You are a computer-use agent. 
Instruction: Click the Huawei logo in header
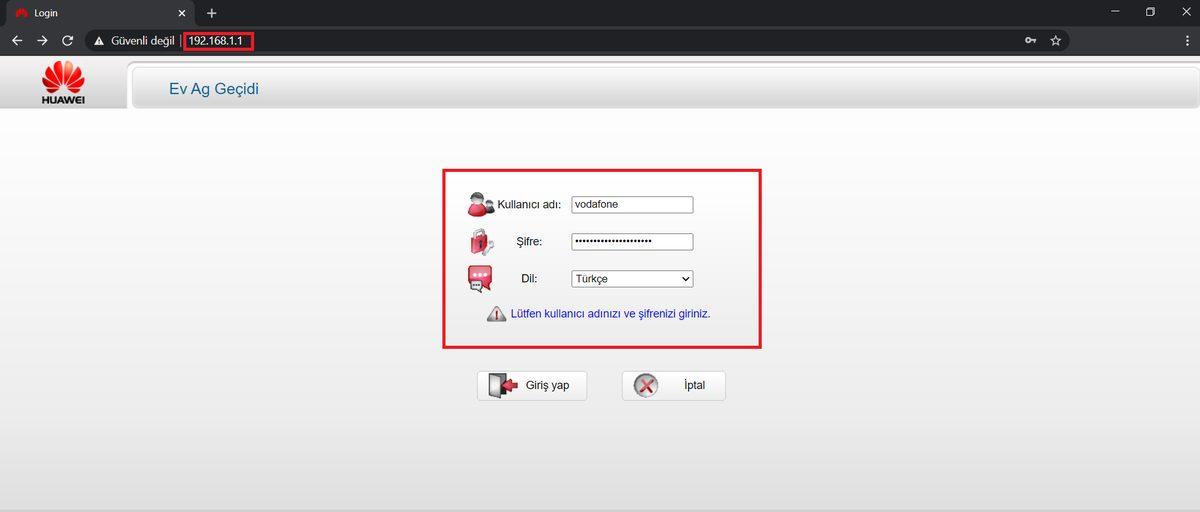point(63,82)
